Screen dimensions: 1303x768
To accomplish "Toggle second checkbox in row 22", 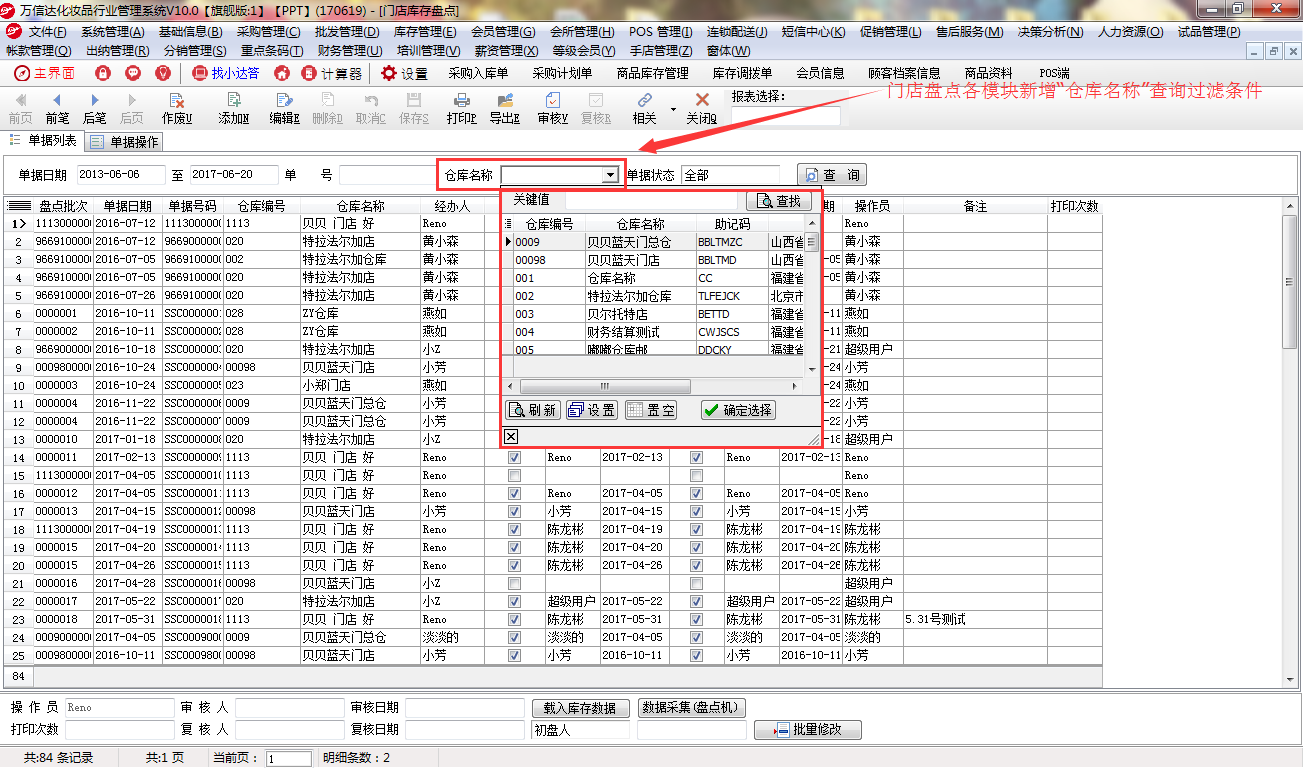I will point(696,602).
